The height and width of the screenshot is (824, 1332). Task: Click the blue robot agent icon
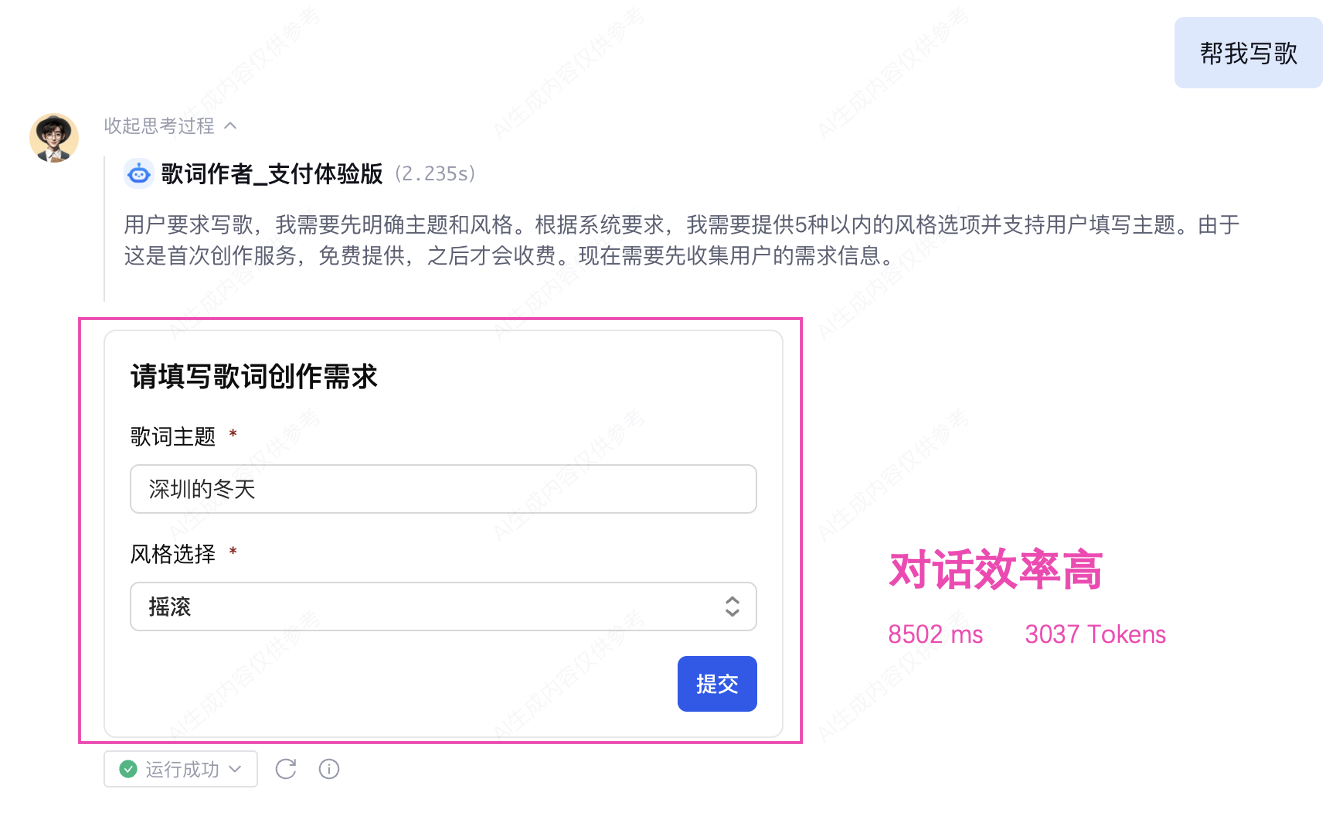pyautogui.click(x=139, y=174)
